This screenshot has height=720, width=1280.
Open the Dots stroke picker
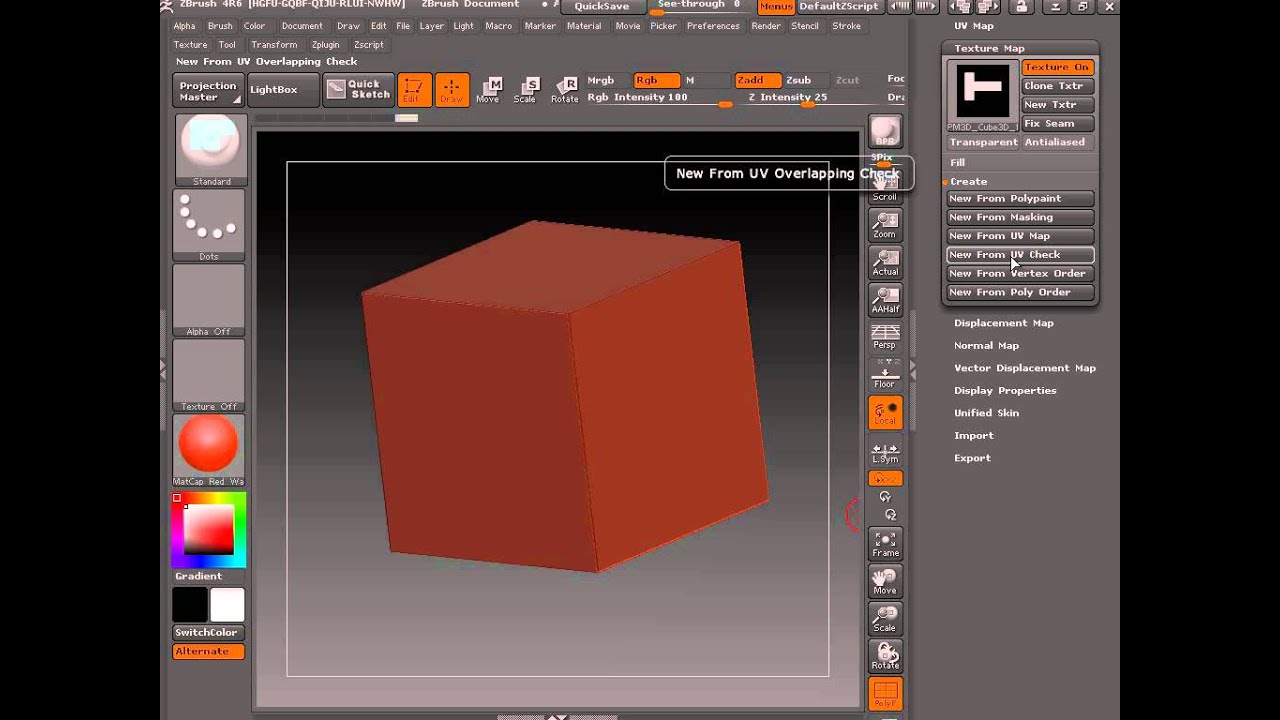coord(209,225)
